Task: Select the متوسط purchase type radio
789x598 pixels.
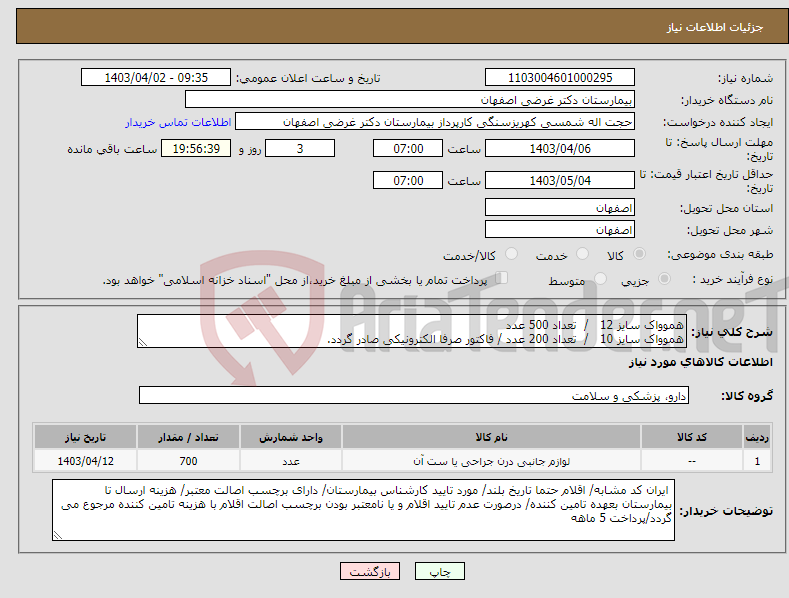Action: [x=600, y=278]
